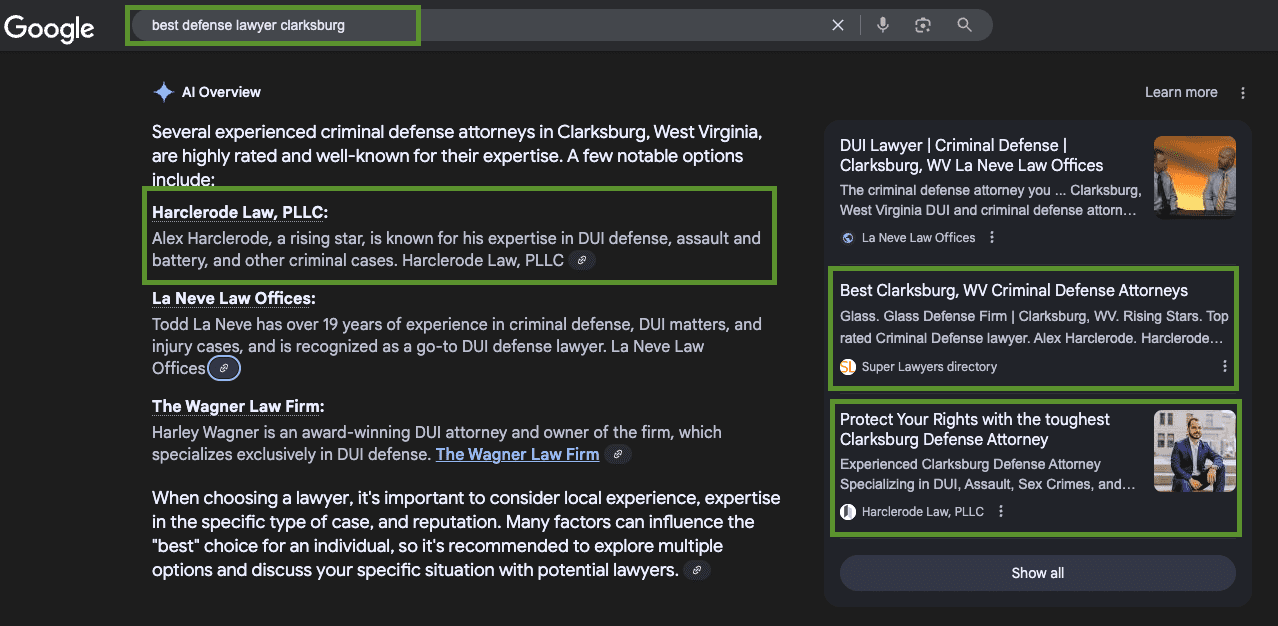Click the Learn more link
This screenshot has height=626, width=1278.
coord(1181,92)
